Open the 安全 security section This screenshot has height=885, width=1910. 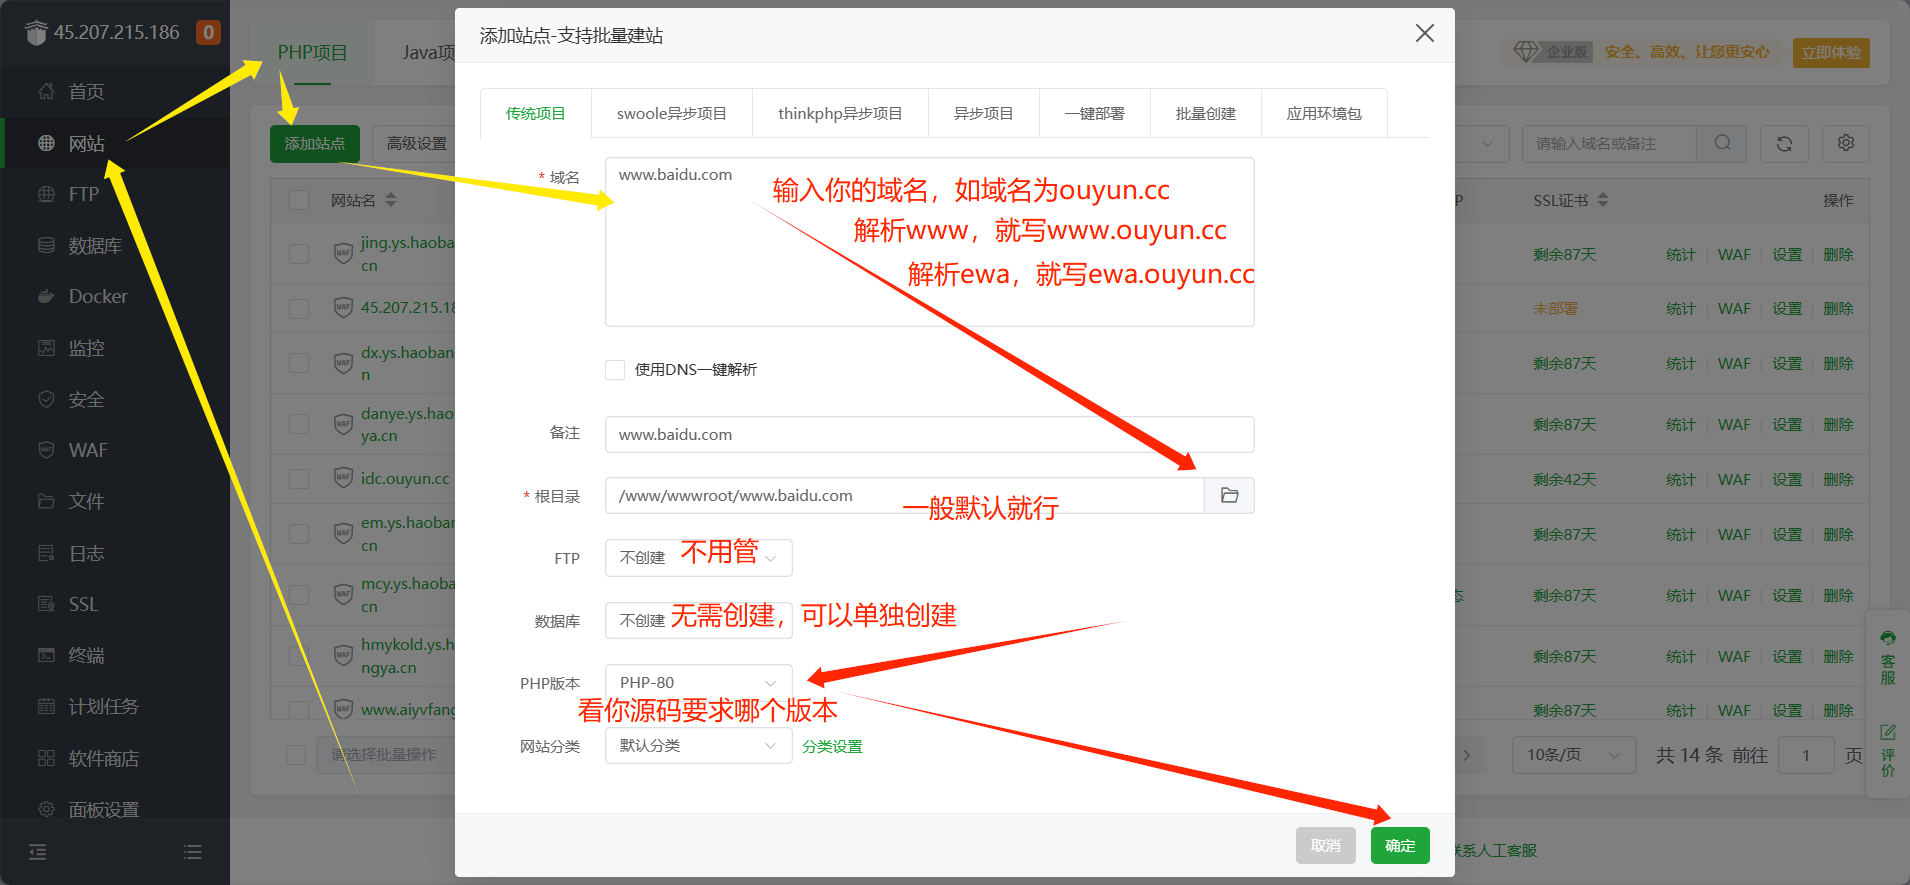tap(86, 400)
